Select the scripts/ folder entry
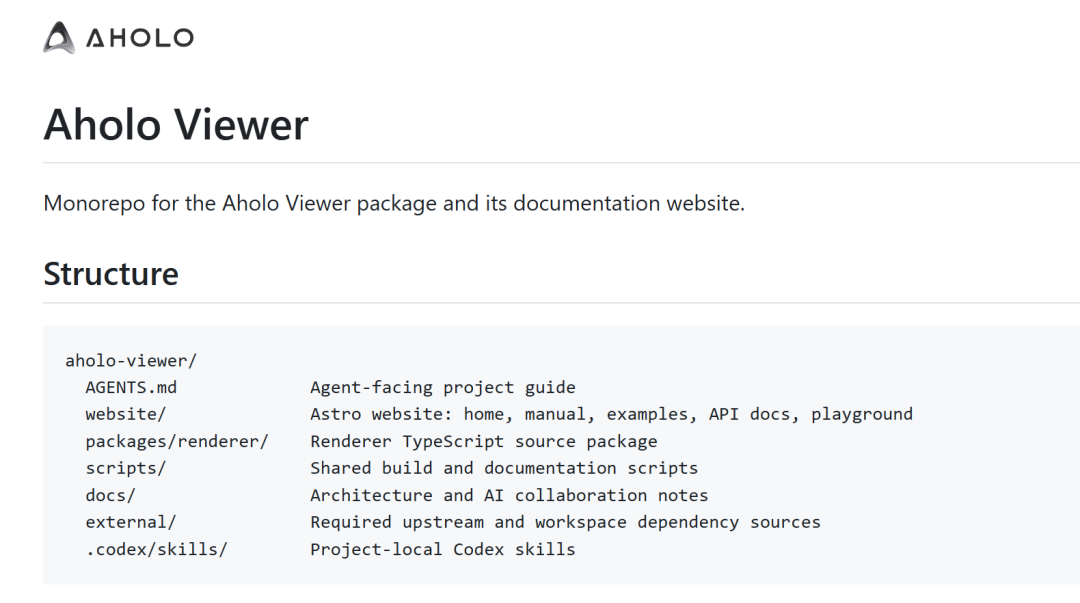Image resolution: width=1080 pixels, height=603 pixels. [125, 468]
